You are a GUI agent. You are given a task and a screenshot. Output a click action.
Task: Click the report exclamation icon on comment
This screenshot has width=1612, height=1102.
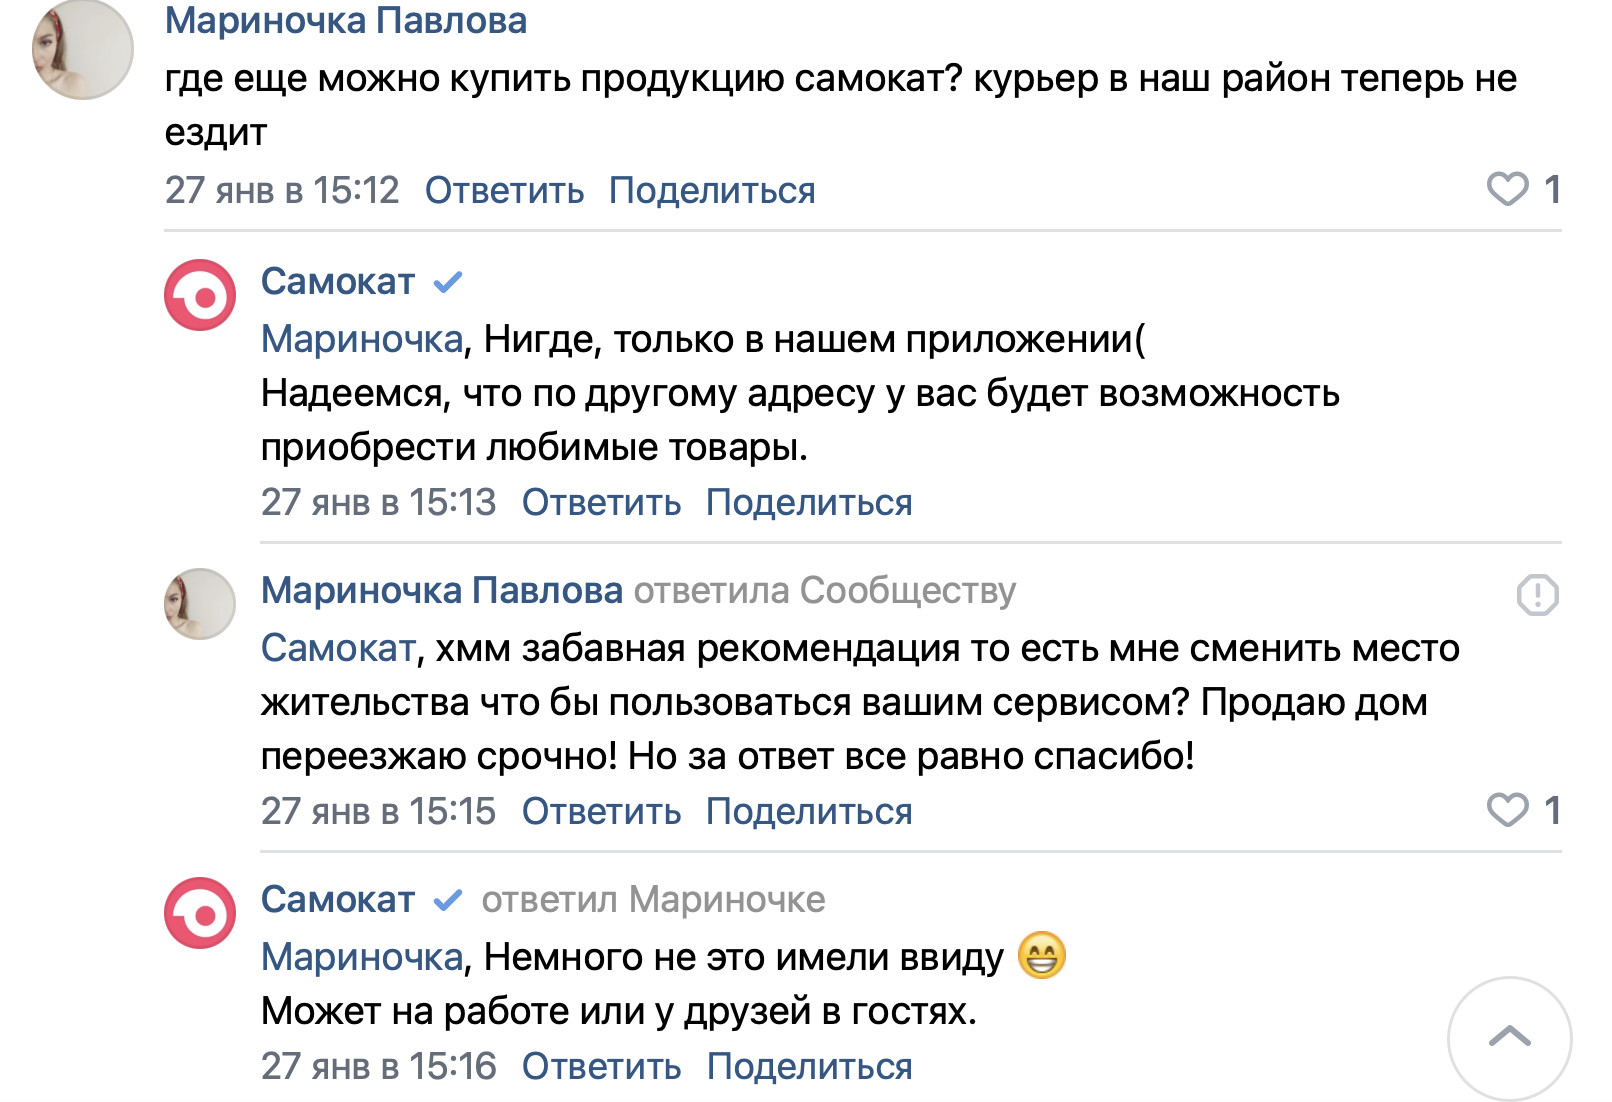(x=1537, y=595)
